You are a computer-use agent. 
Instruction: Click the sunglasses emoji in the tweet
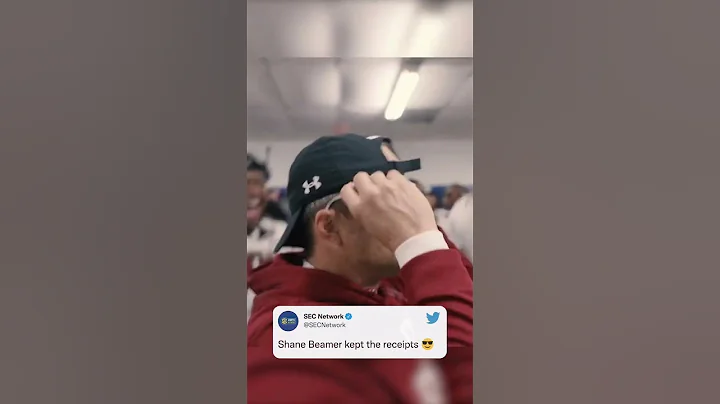428,344
